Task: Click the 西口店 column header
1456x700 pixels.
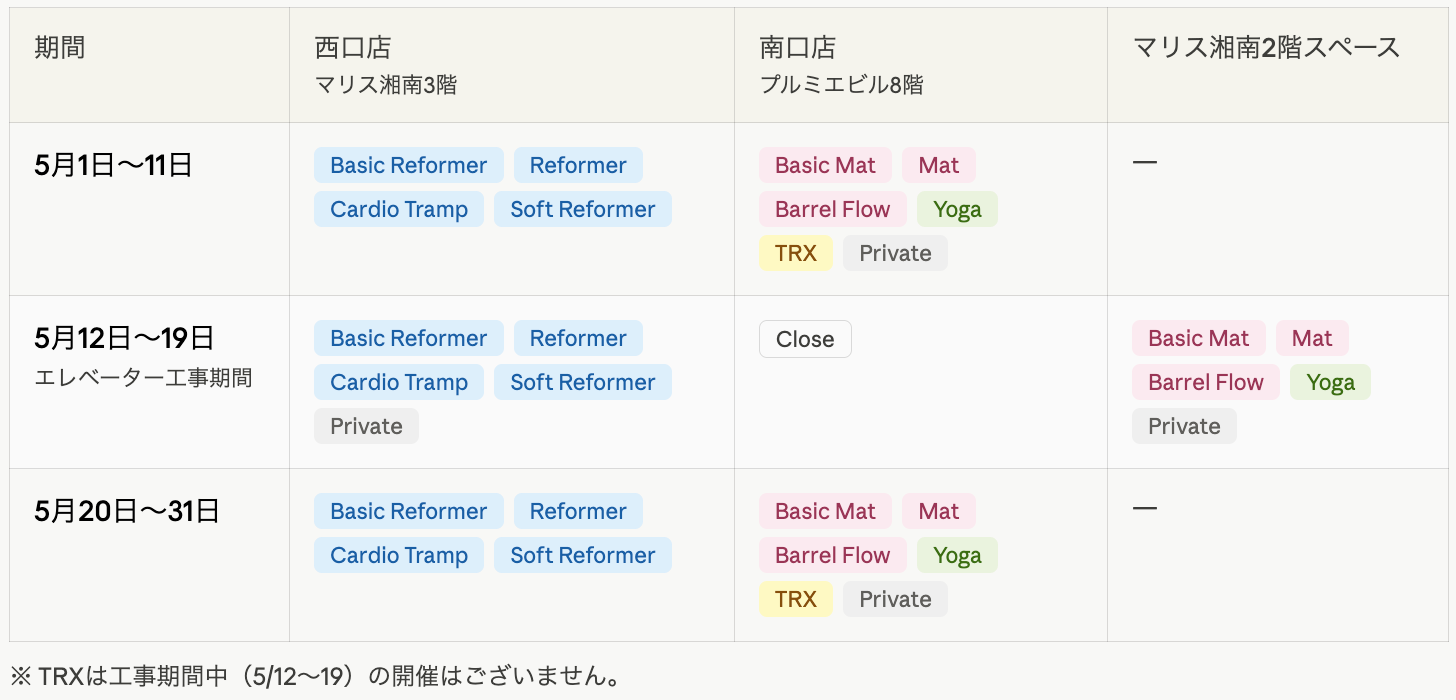Action: pos(352,47)
